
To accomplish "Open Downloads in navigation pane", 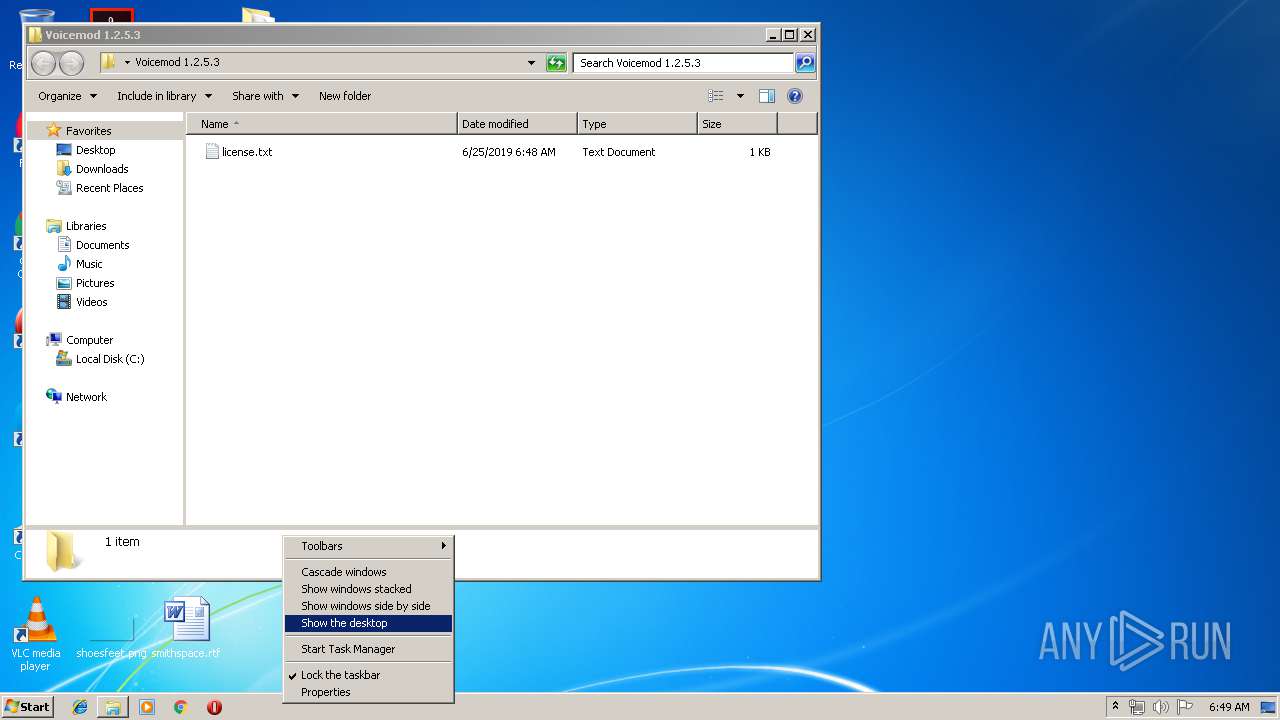I will click(x=102, y=169).
